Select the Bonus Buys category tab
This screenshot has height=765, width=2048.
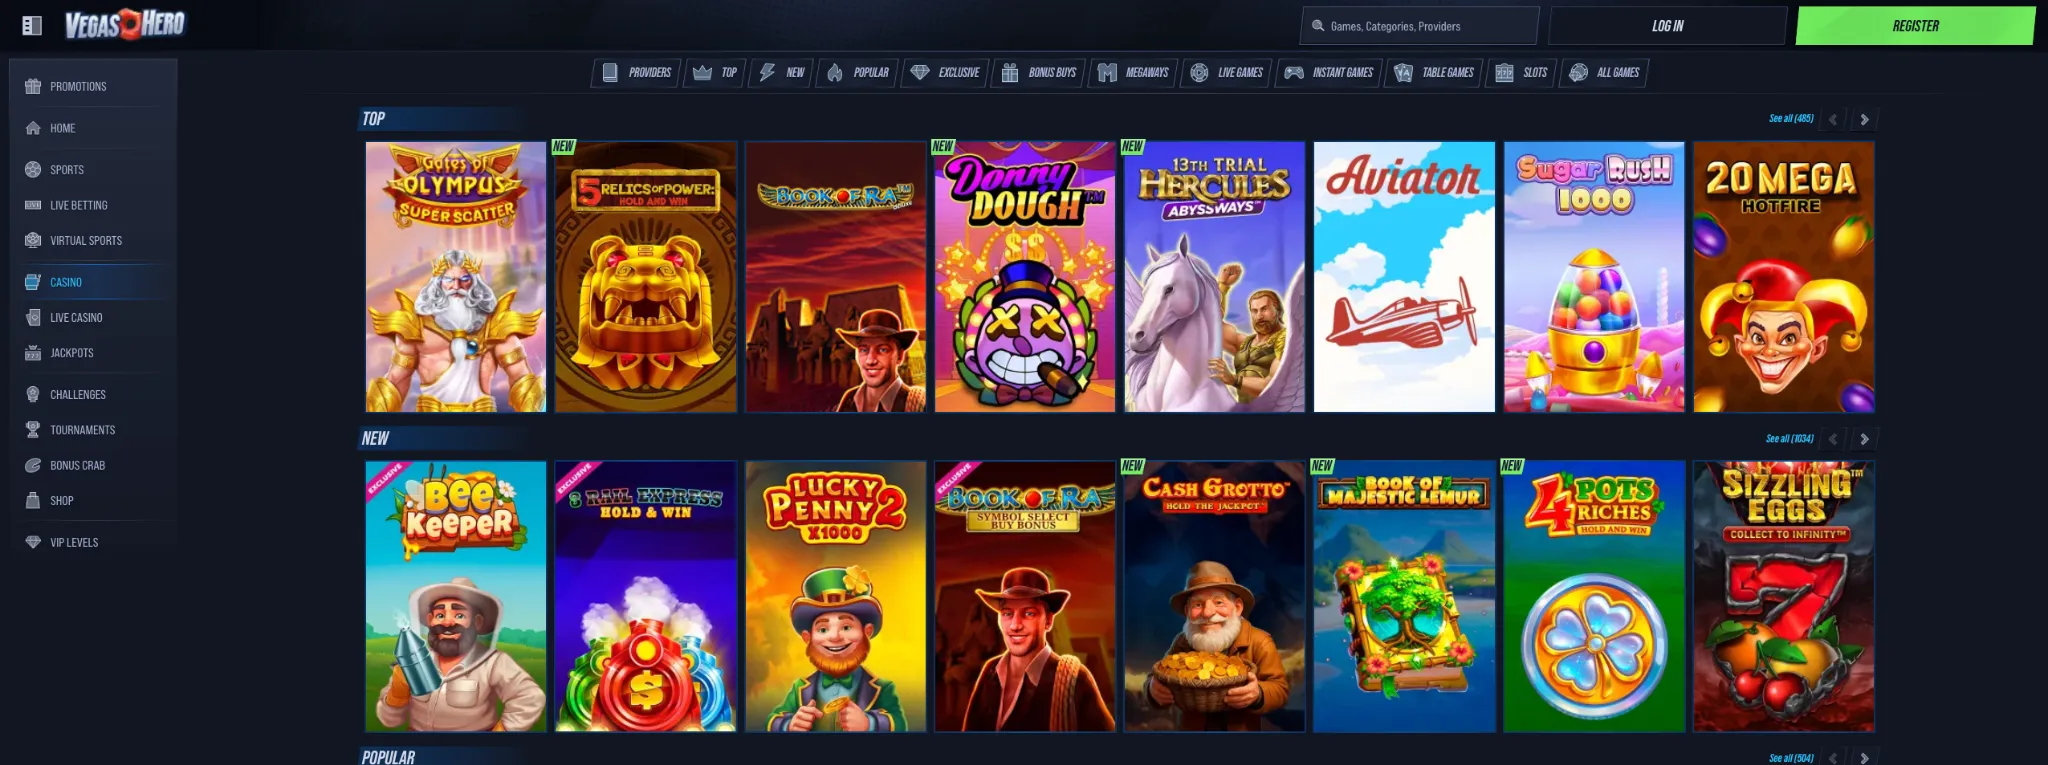(1039, 73)
